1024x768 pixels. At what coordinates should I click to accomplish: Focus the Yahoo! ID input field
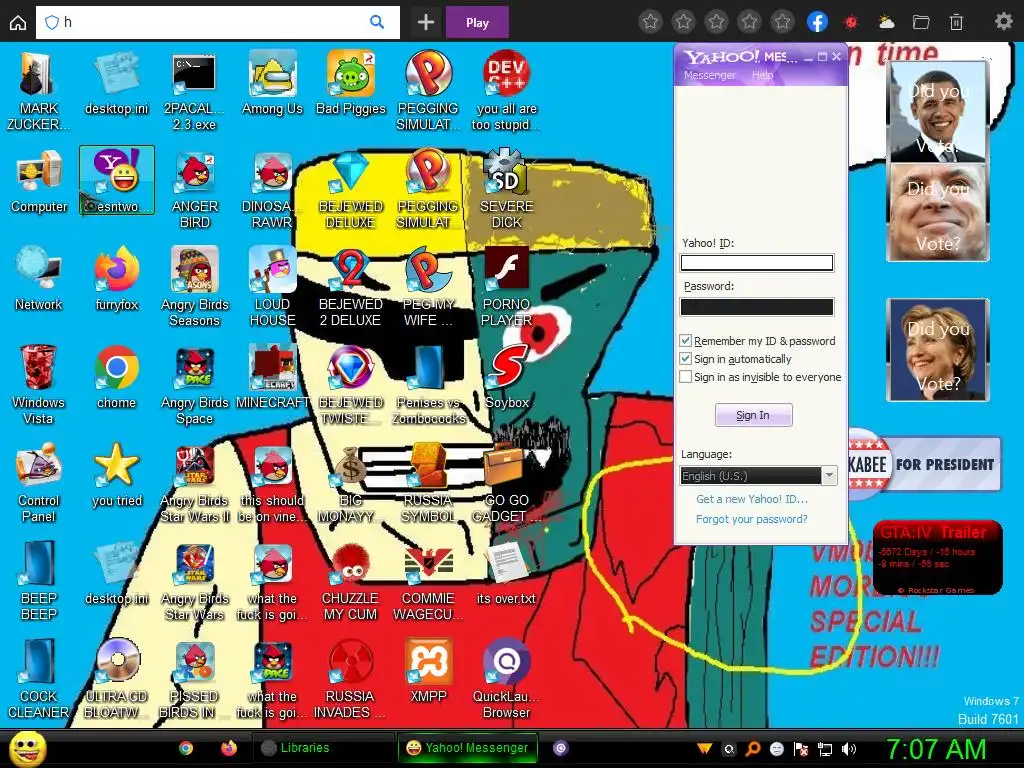tap(757, 263)
